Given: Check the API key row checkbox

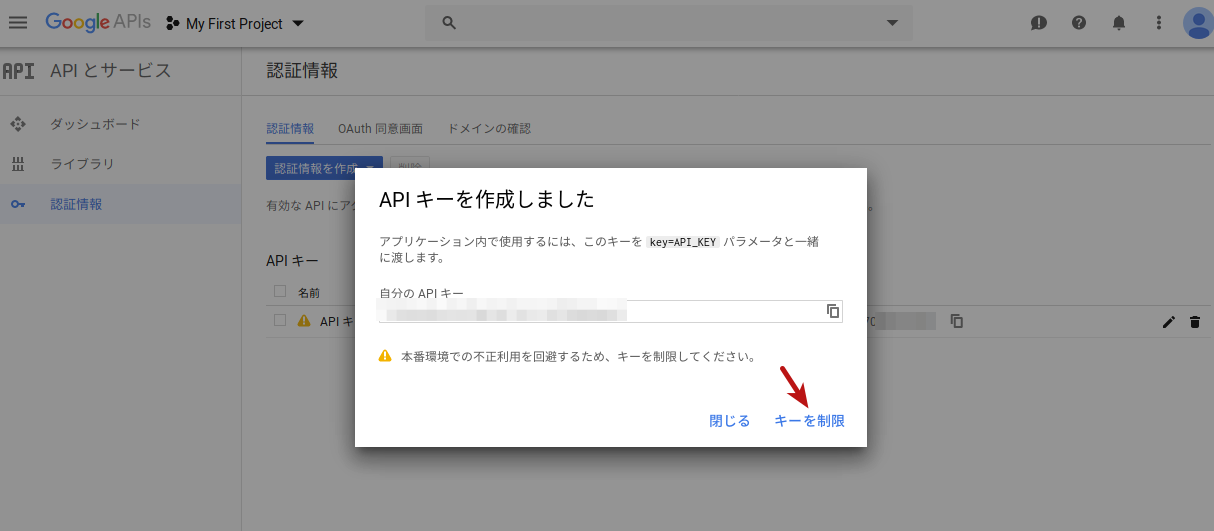Looking at the screenshot, I should pyautogui.click(x=280, y=321).
